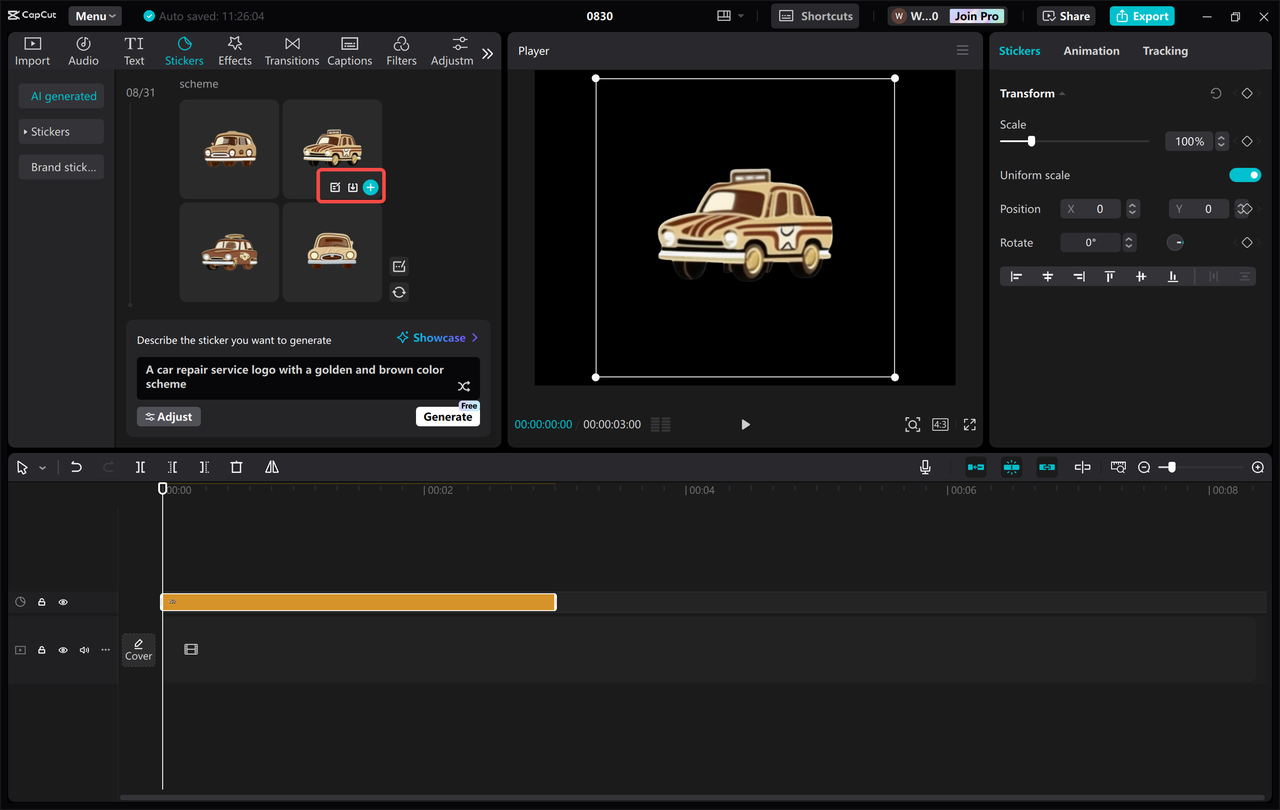1280x810 pixels.
Task: Click the Generate button for AI stickers
Action: (447, 416)
